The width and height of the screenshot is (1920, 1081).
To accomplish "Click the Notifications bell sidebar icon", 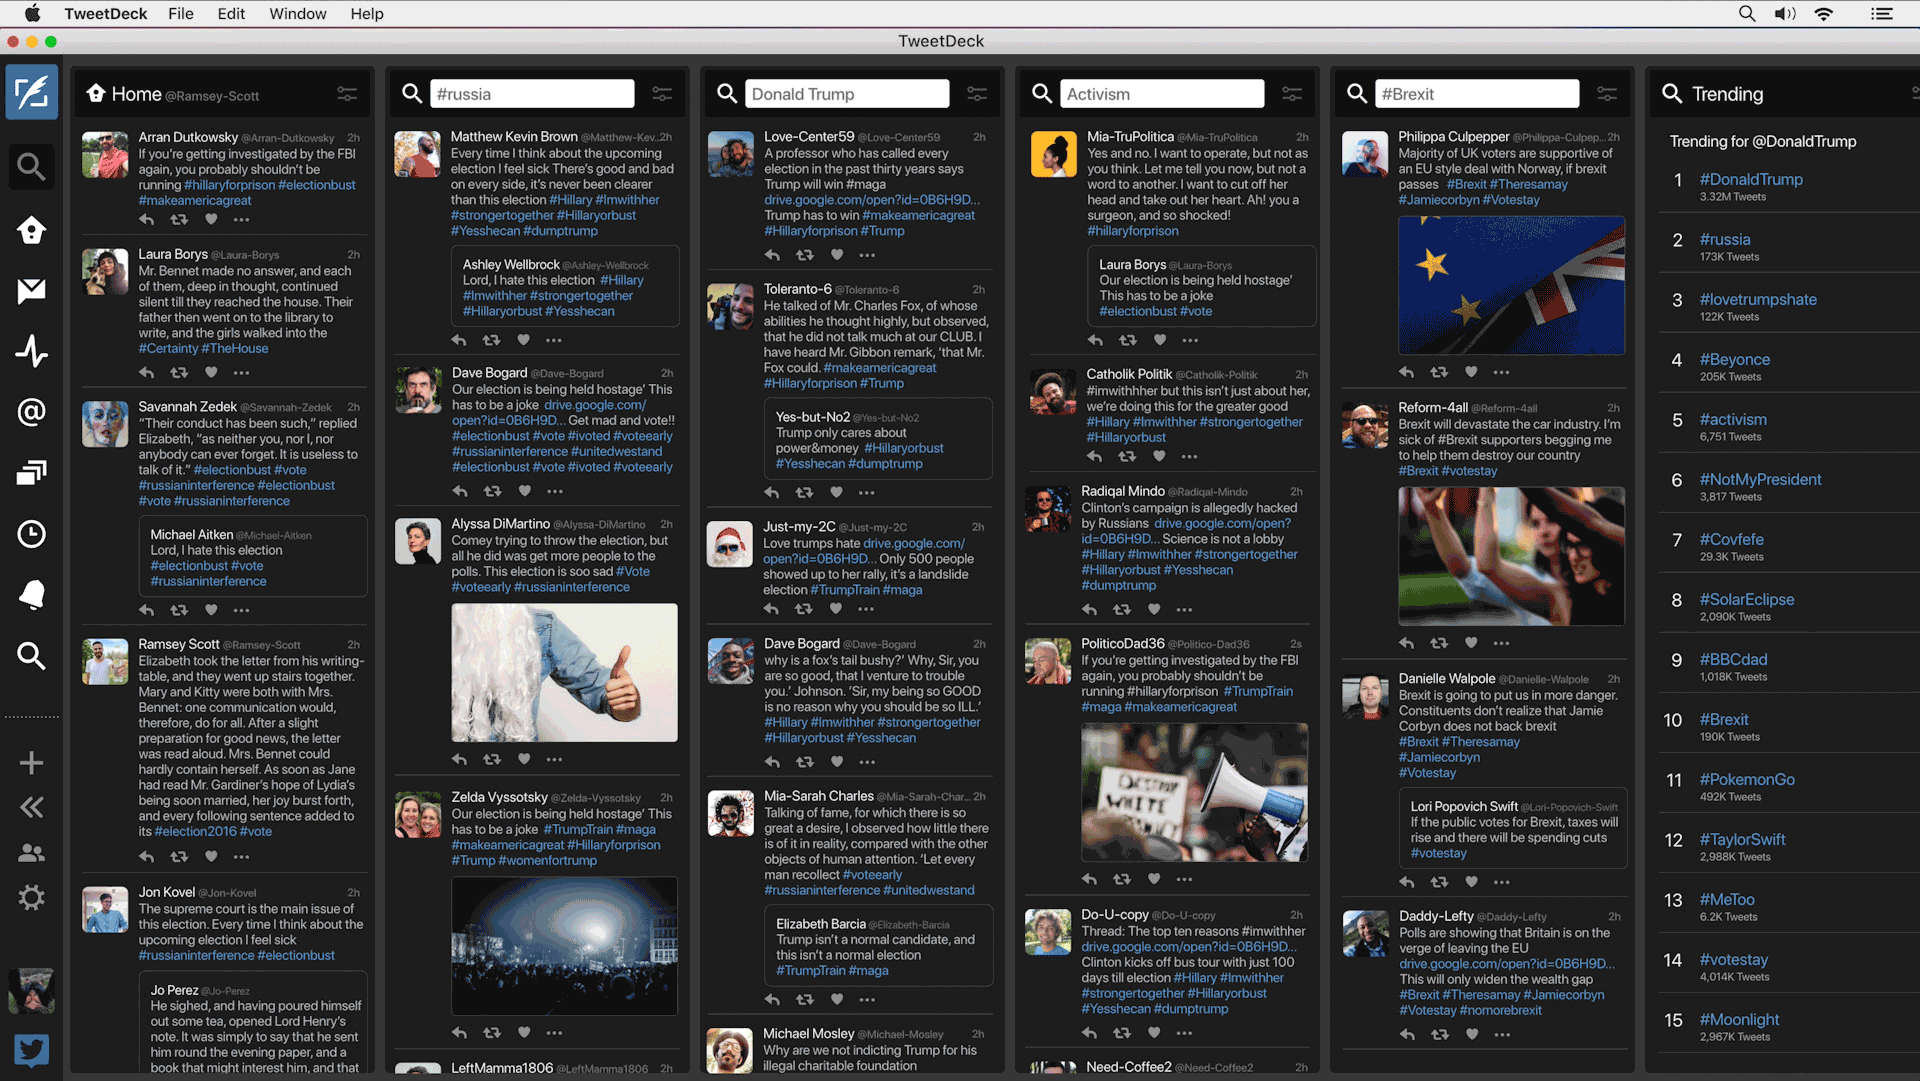I will 31,595.
